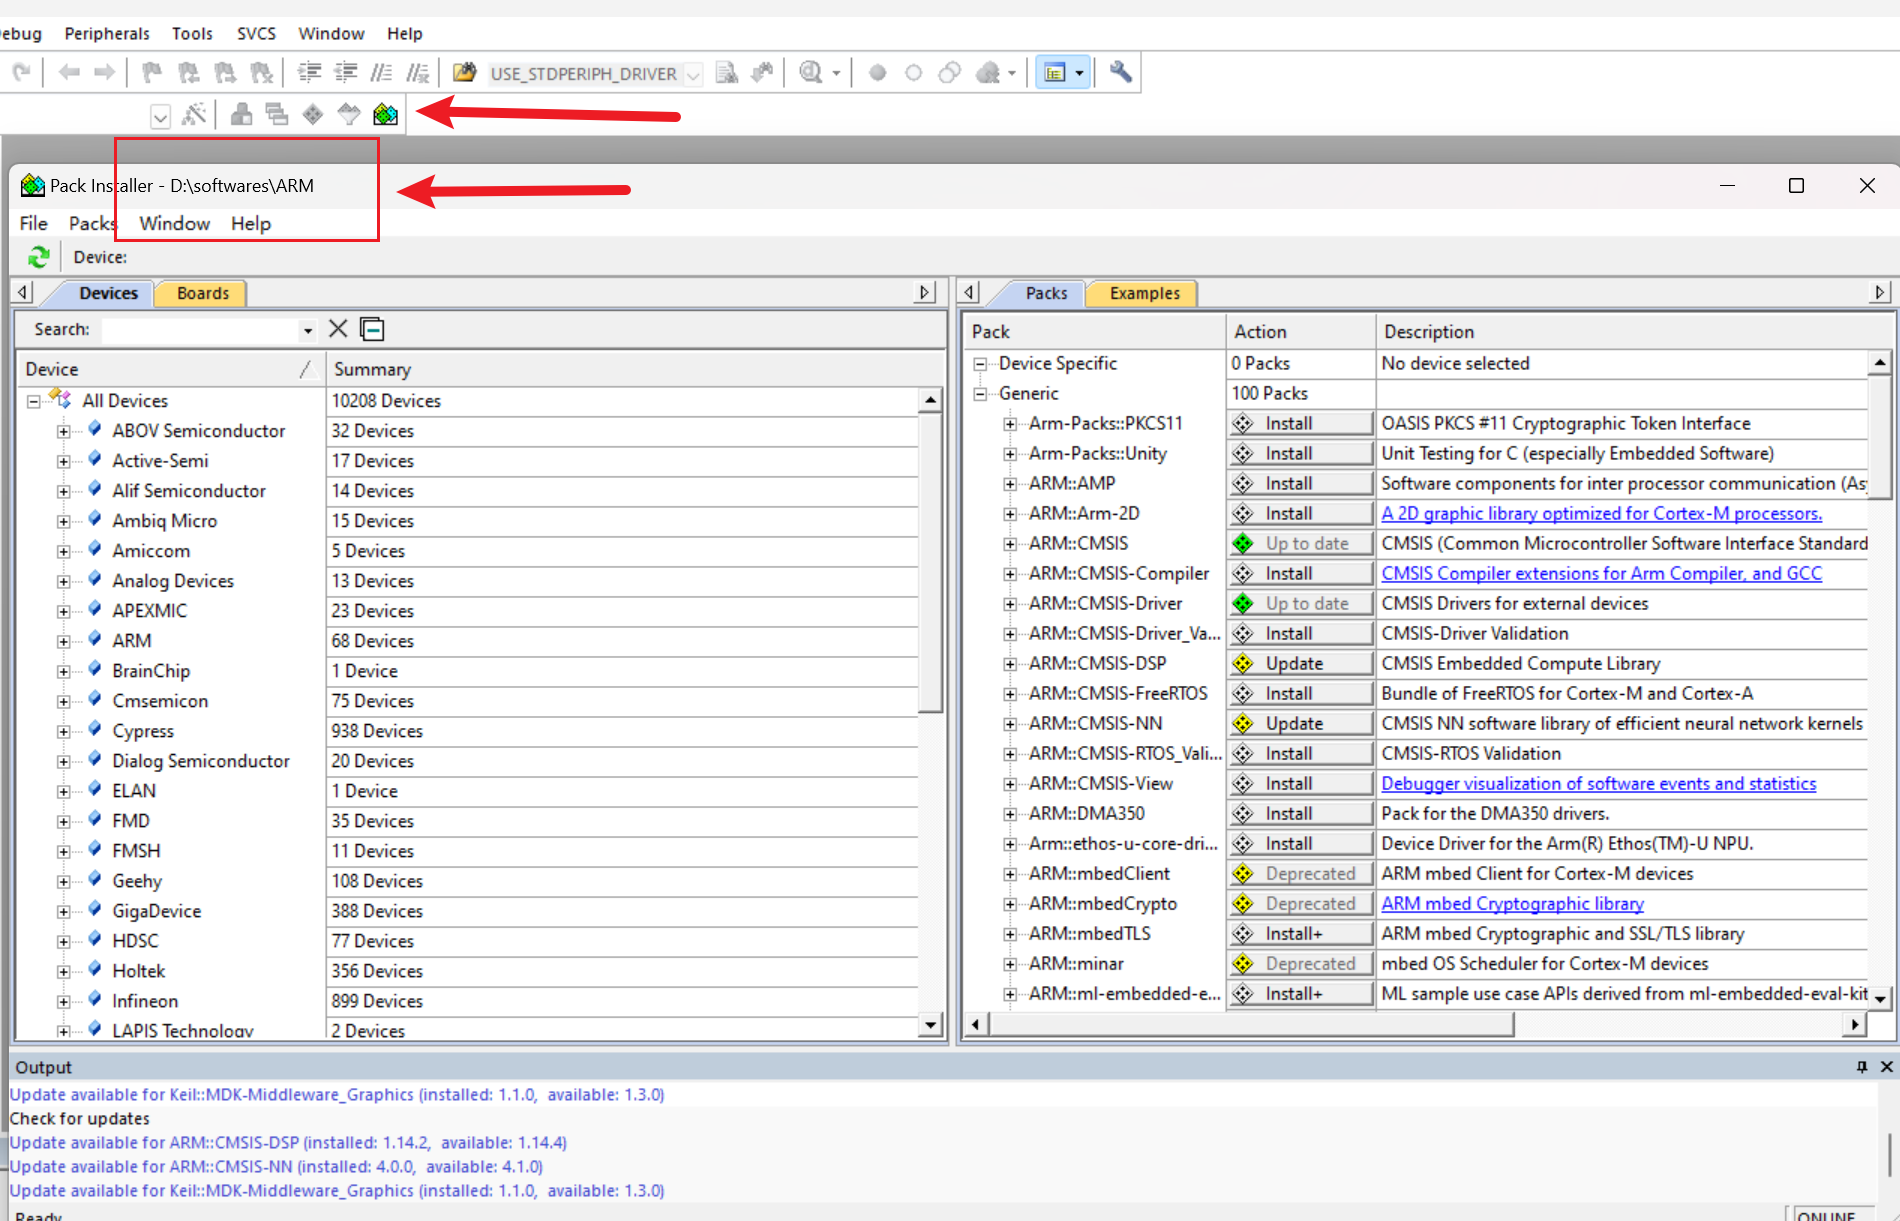Switch to the Boards tab

pos(202,293)
